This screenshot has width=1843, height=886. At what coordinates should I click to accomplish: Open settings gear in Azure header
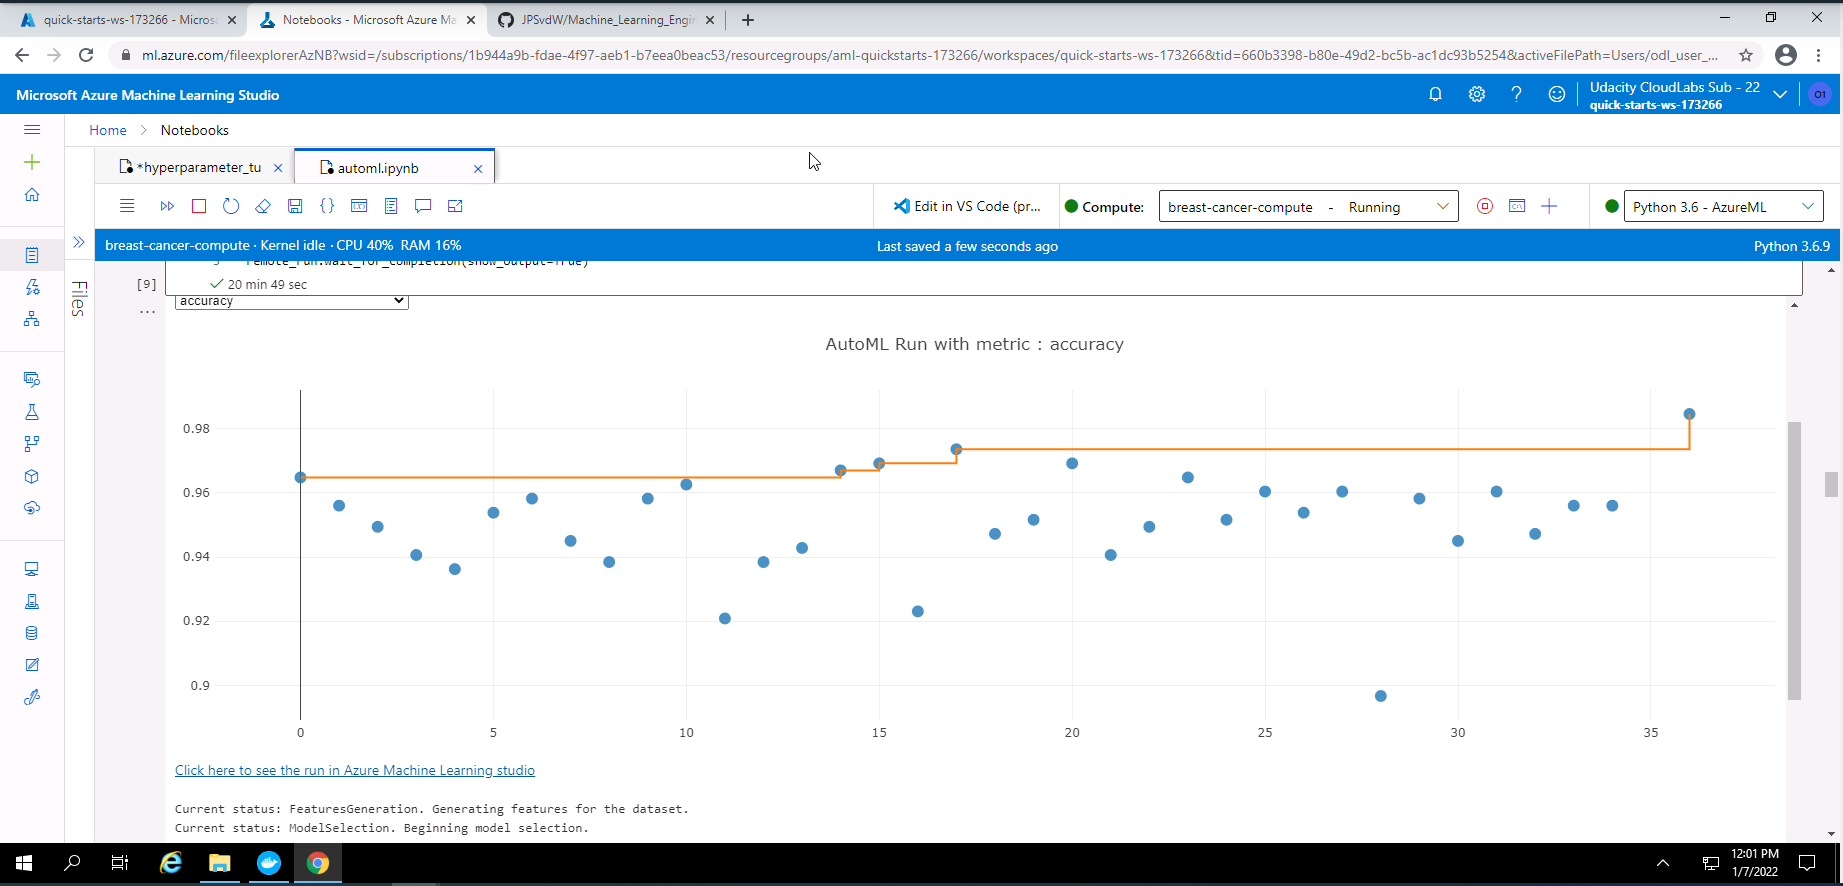click(1477, 94)
